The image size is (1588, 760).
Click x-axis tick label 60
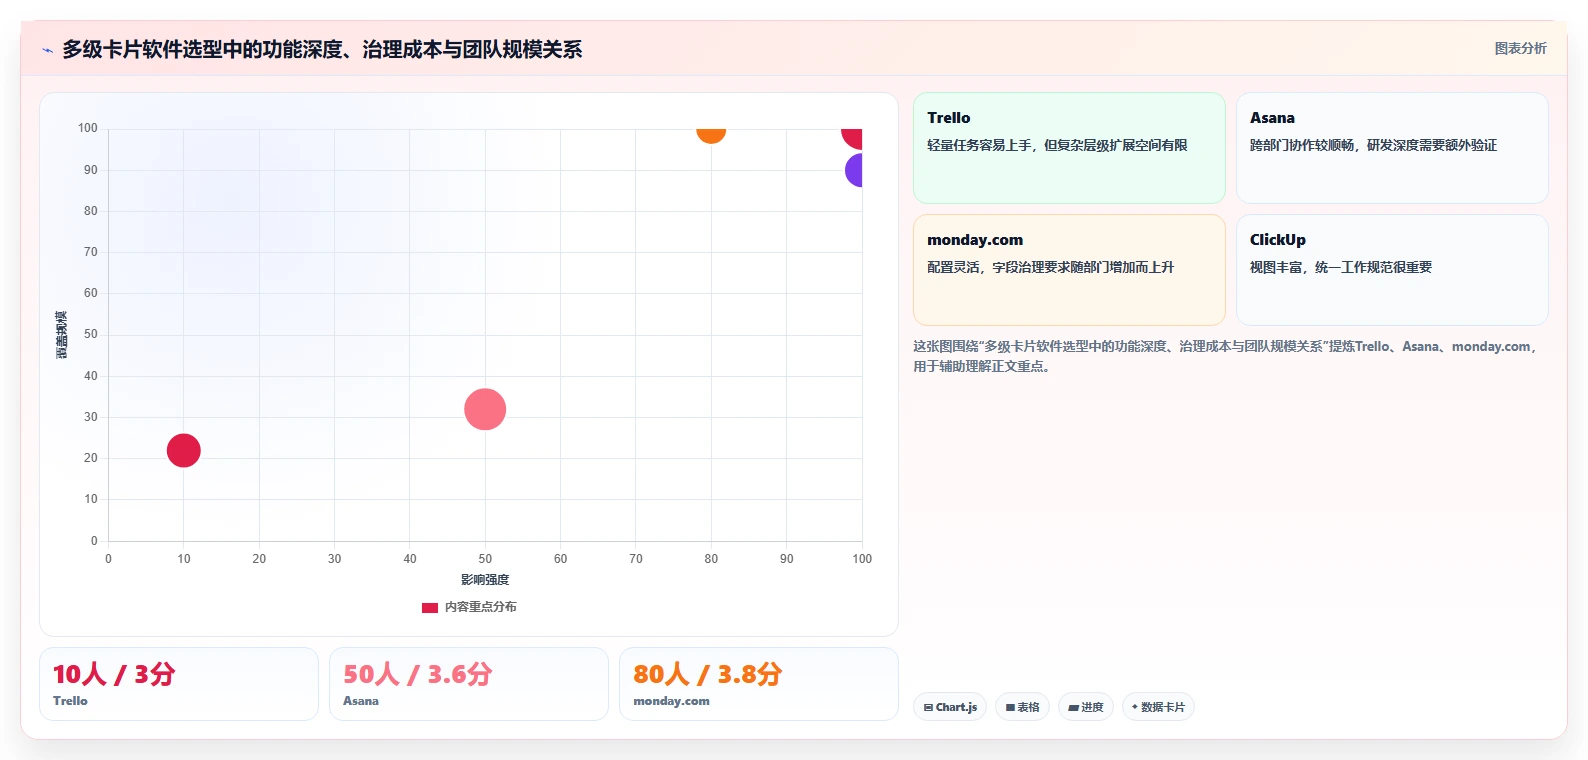click(560, 559)
